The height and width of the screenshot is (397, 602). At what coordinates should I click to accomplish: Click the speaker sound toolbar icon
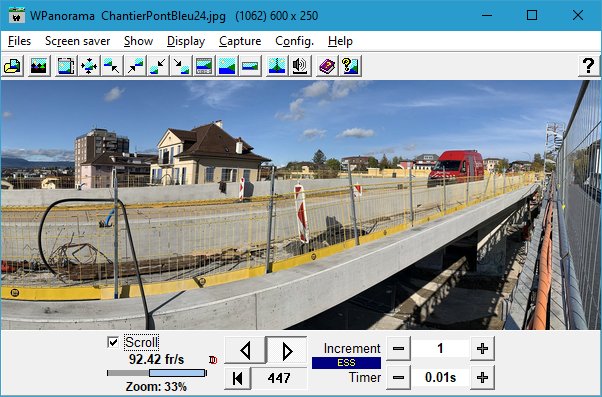click(x=300, y=66)
